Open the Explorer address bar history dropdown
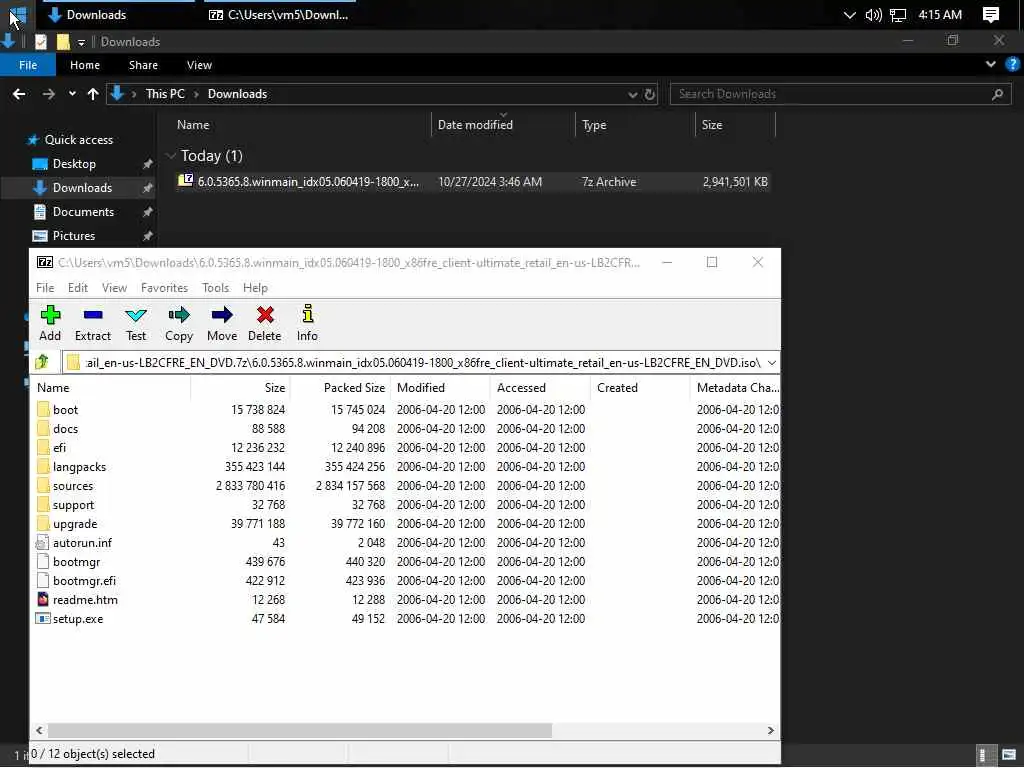The height and width of the screenshot is (768, 1024). click(632, 95)
